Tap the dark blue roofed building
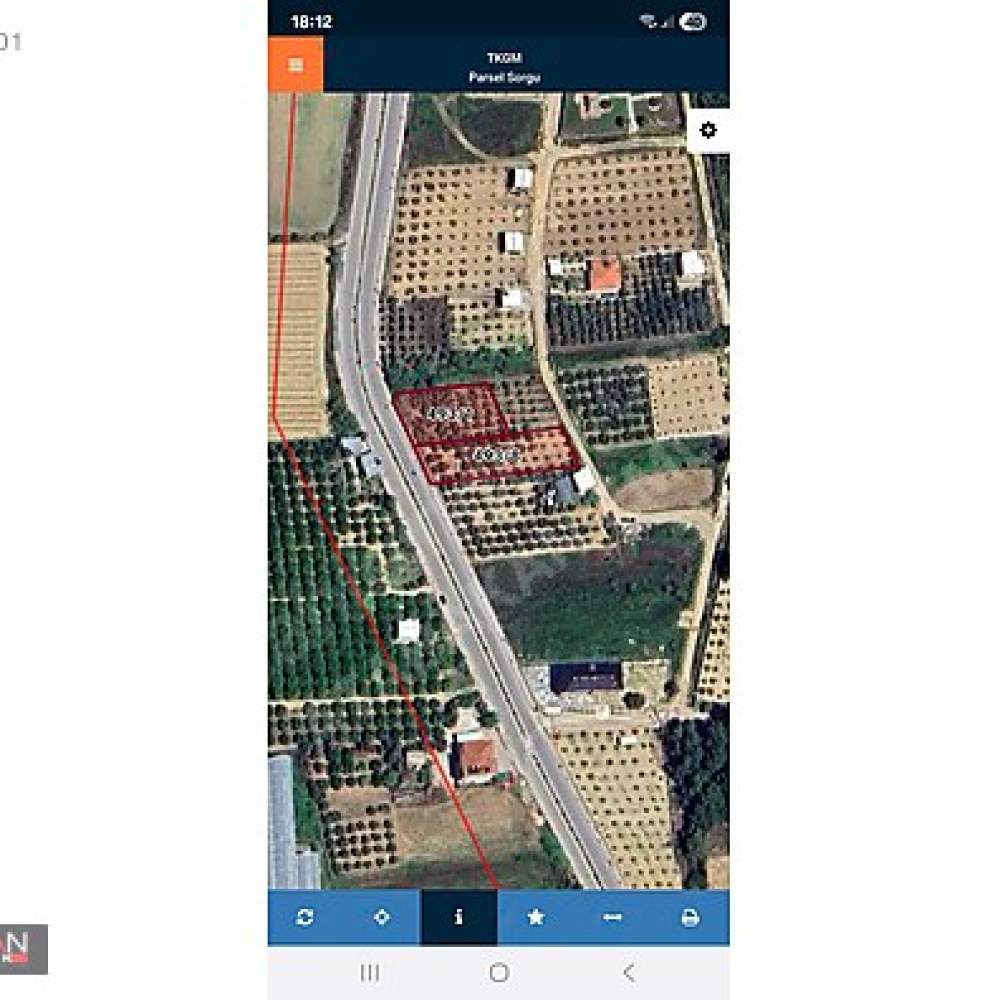 coord(585,677)
